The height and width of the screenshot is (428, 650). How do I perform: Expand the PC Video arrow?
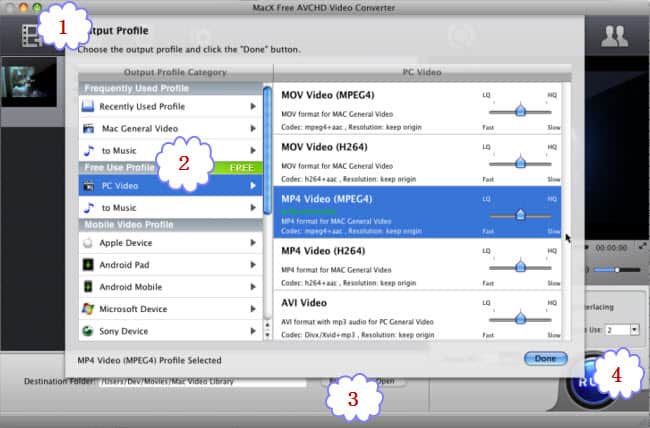(x=253, y=186)
